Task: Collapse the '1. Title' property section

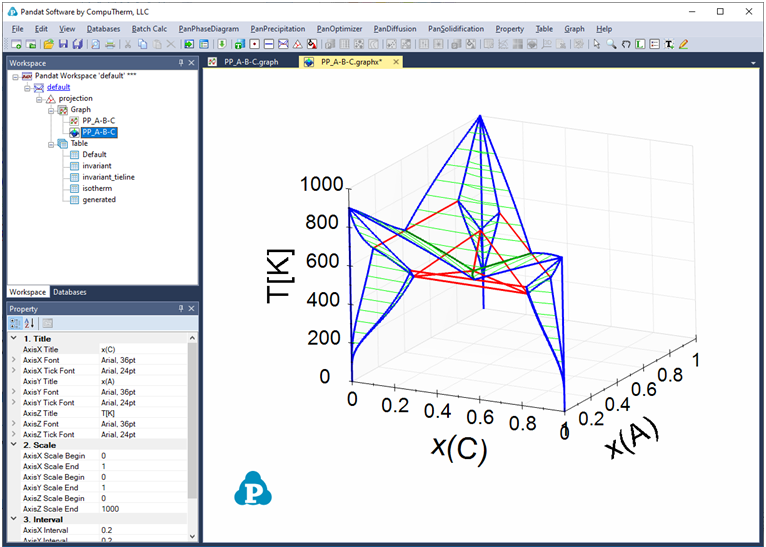Action: [x=13, y=338]
